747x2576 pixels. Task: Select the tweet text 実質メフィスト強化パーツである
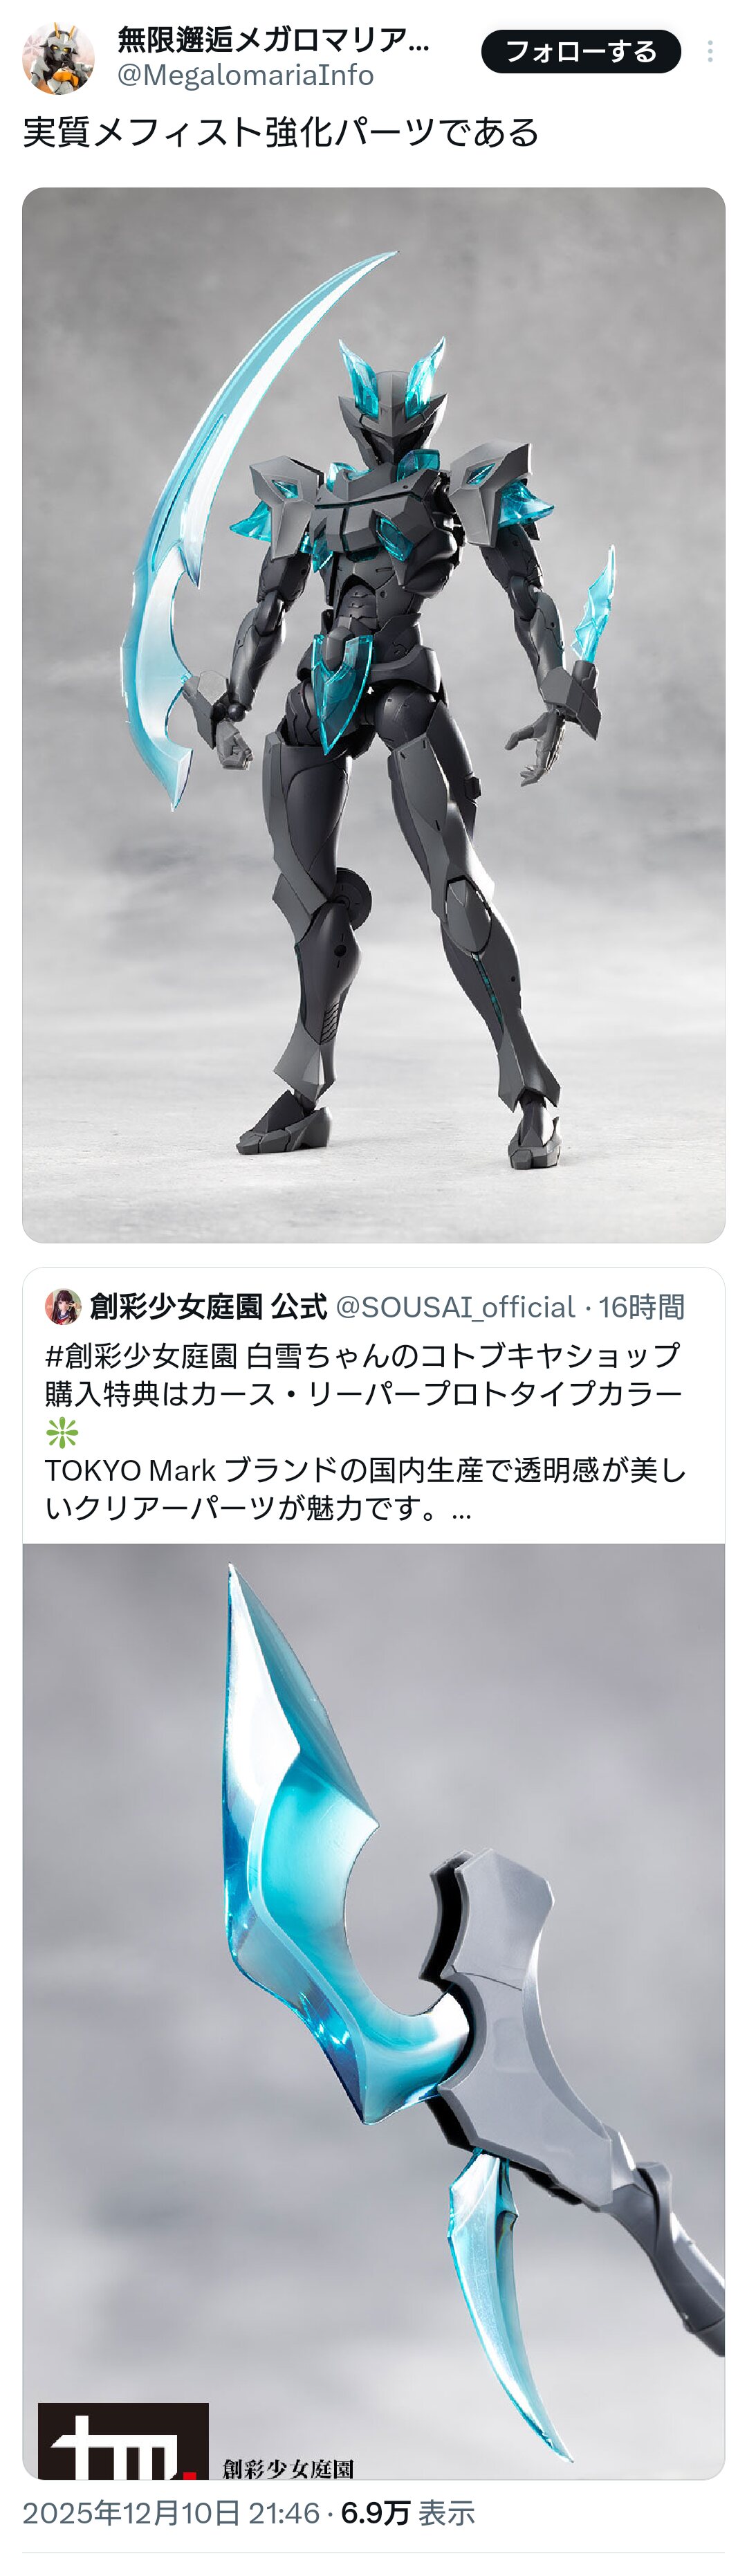[281, 132]
